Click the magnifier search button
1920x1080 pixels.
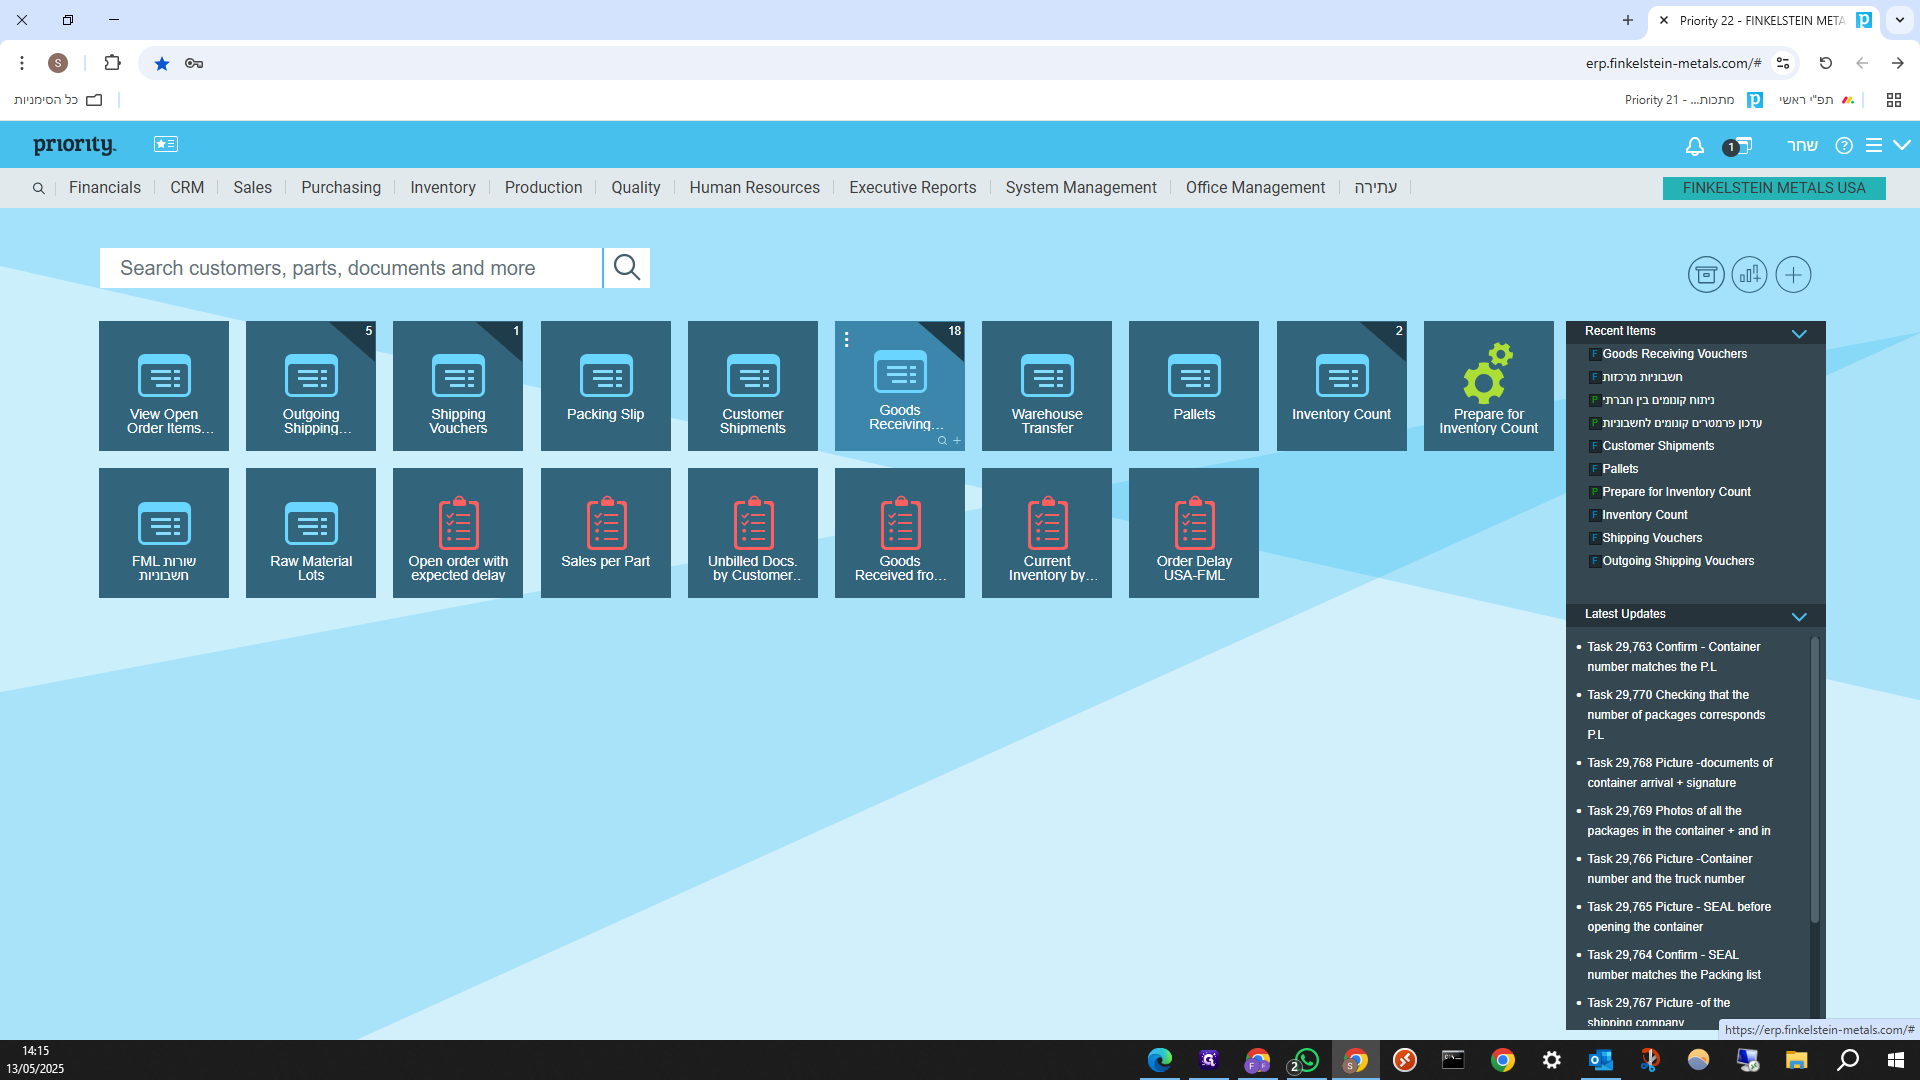click(627, 268)
